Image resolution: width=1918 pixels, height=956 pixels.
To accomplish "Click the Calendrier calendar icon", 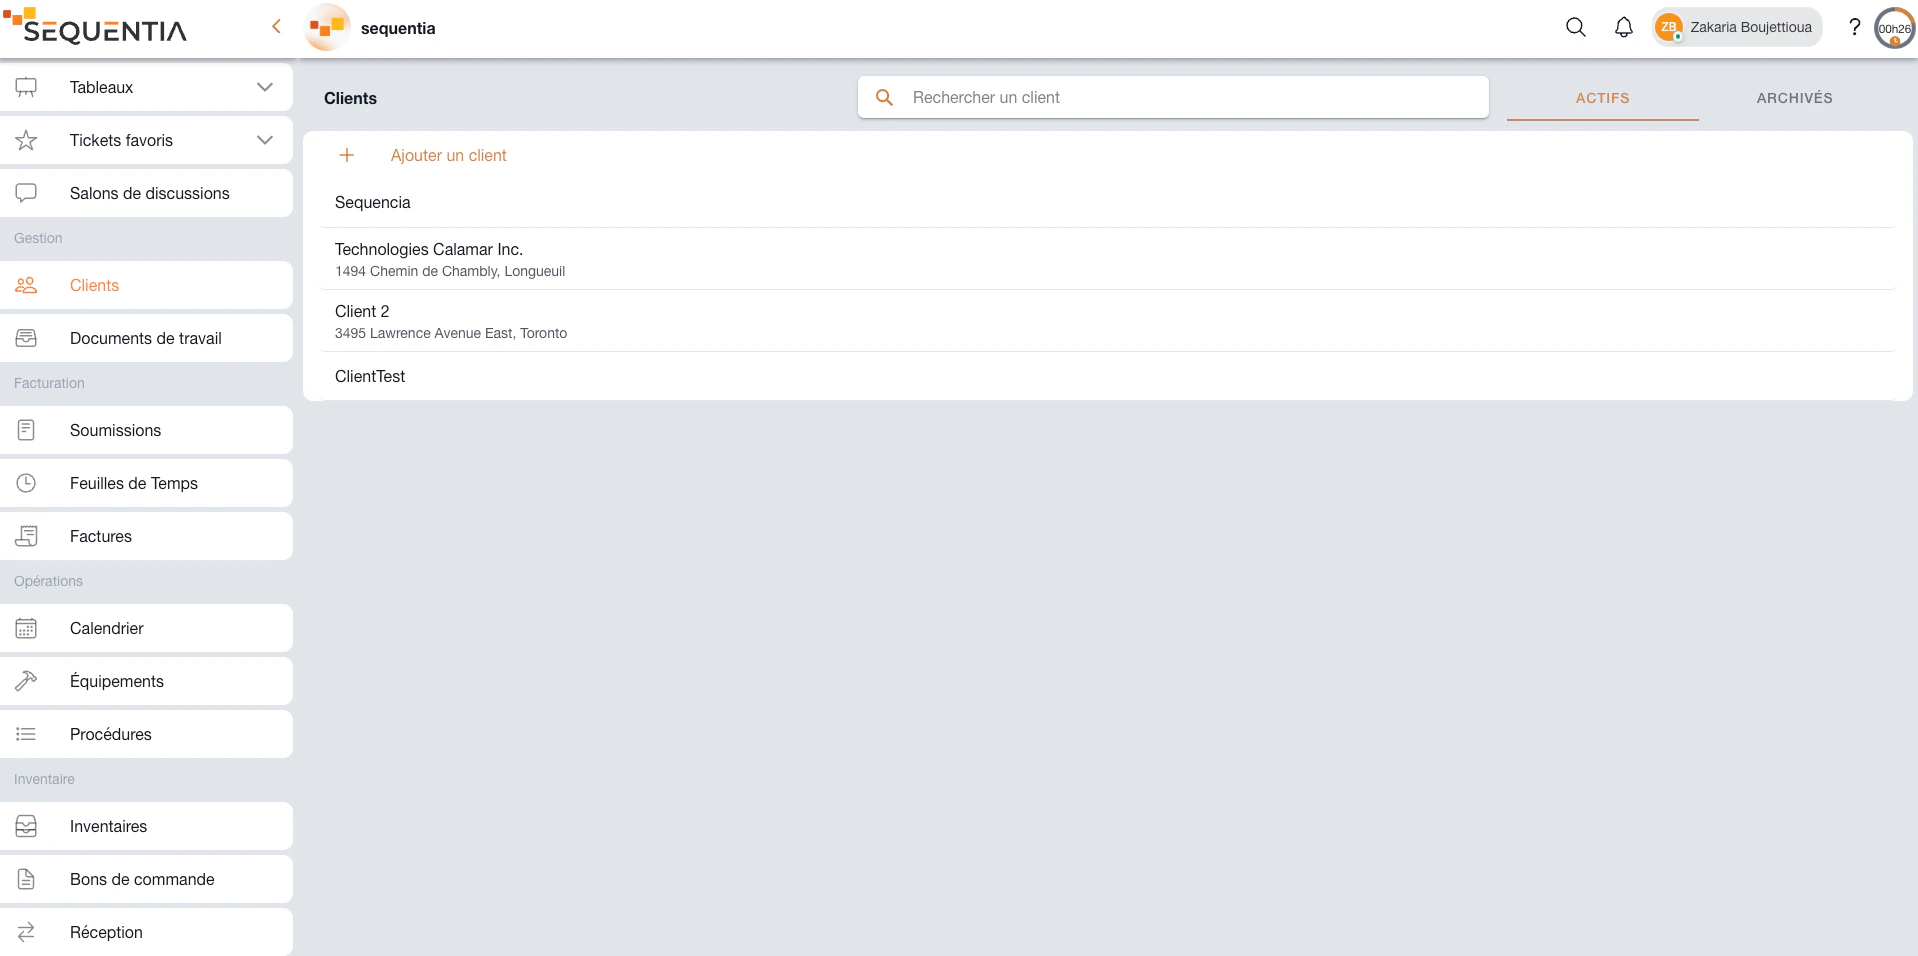I will [26, 628].
